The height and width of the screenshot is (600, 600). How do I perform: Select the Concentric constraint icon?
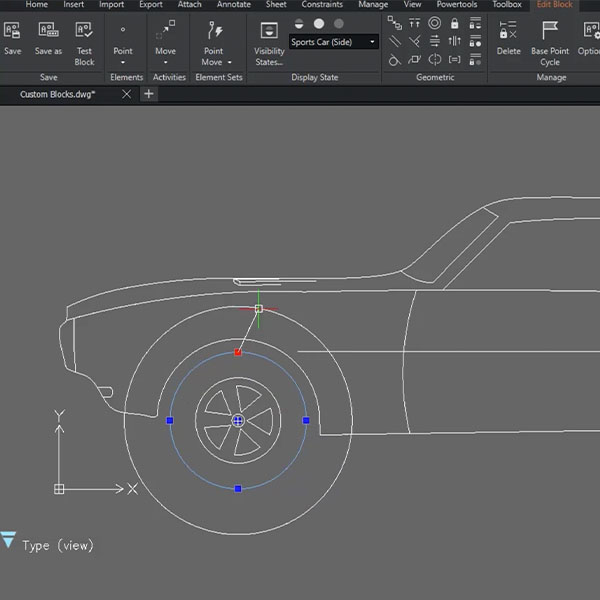434,23
